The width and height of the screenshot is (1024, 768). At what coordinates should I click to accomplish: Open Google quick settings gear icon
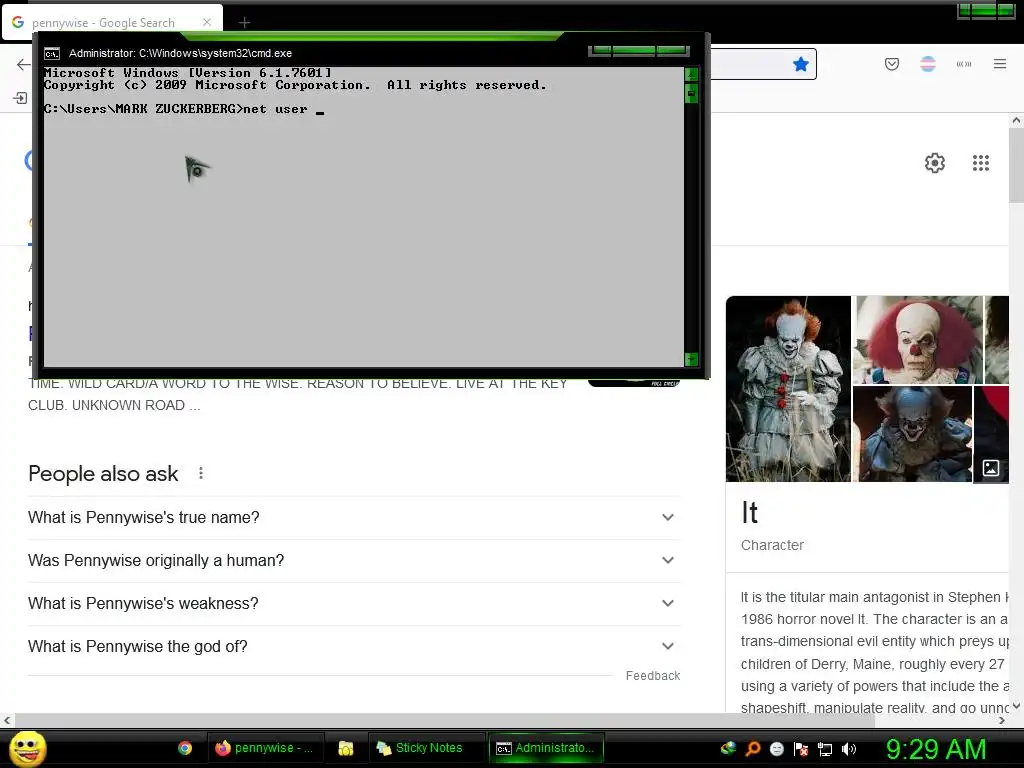(935, 163)
